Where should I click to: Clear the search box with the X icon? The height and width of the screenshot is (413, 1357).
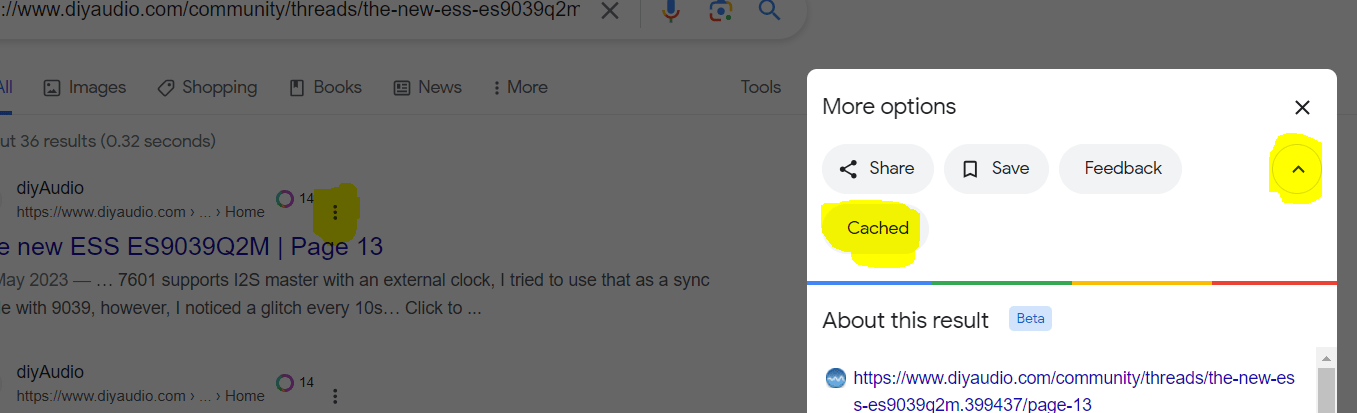[609, 12]
